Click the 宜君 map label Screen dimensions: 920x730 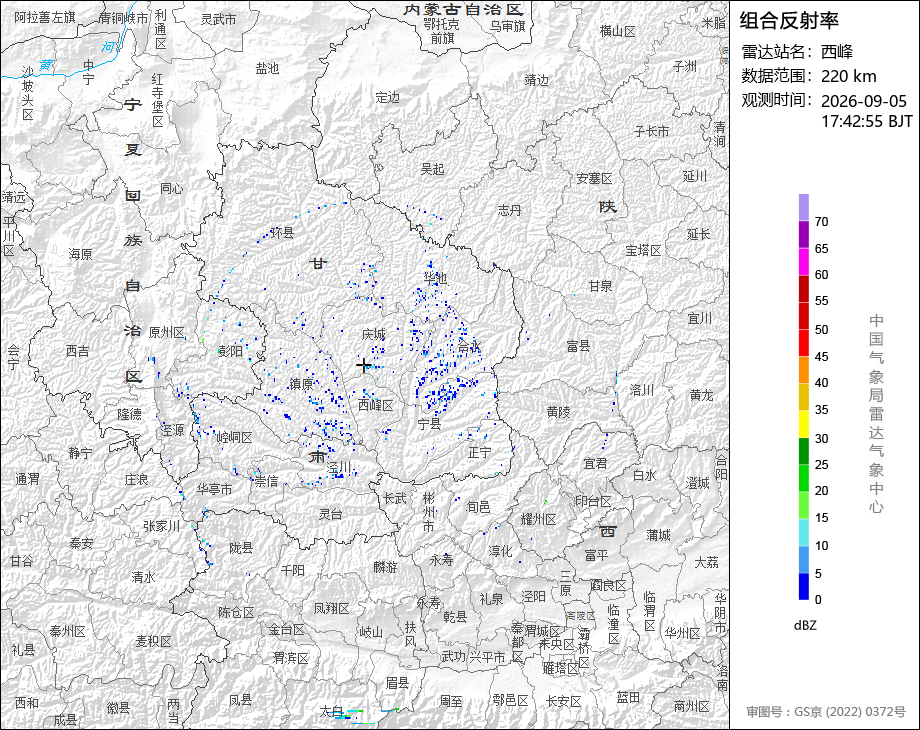point(596,464)
